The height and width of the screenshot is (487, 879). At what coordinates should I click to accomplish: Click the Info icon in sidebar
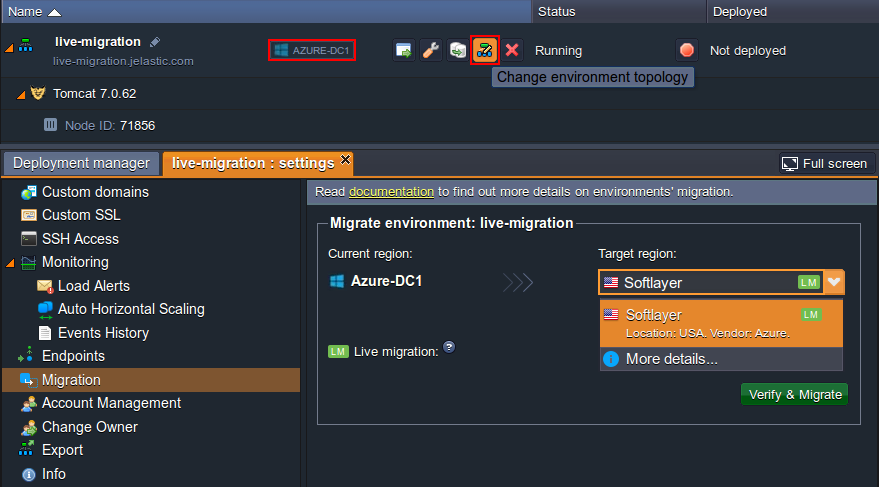[x=29, y=475]
